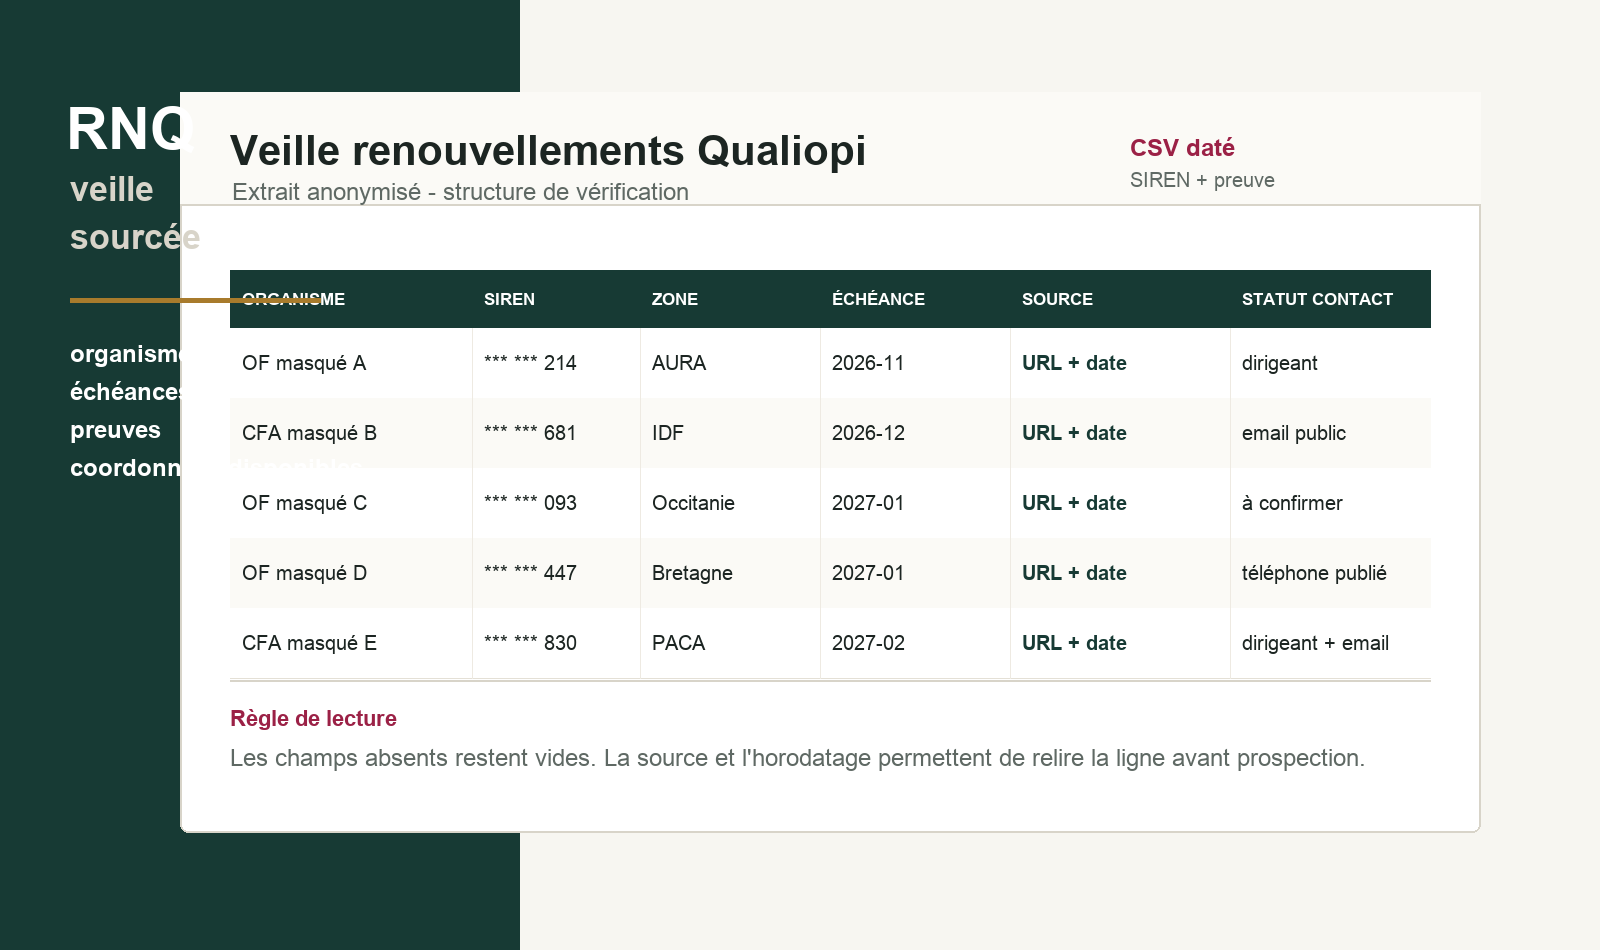Select the 'OF masqué C' cell
Viewport: 1600px width, 950px height.
click(351, 503)
